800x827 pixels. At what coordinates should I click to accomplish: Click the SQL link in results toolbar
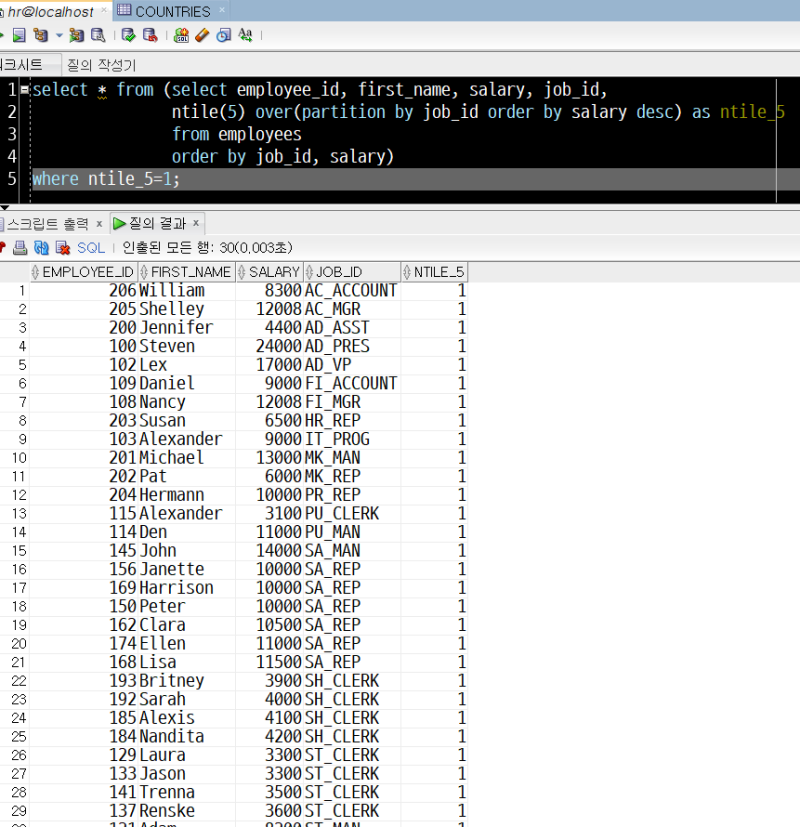coord(91,247)
